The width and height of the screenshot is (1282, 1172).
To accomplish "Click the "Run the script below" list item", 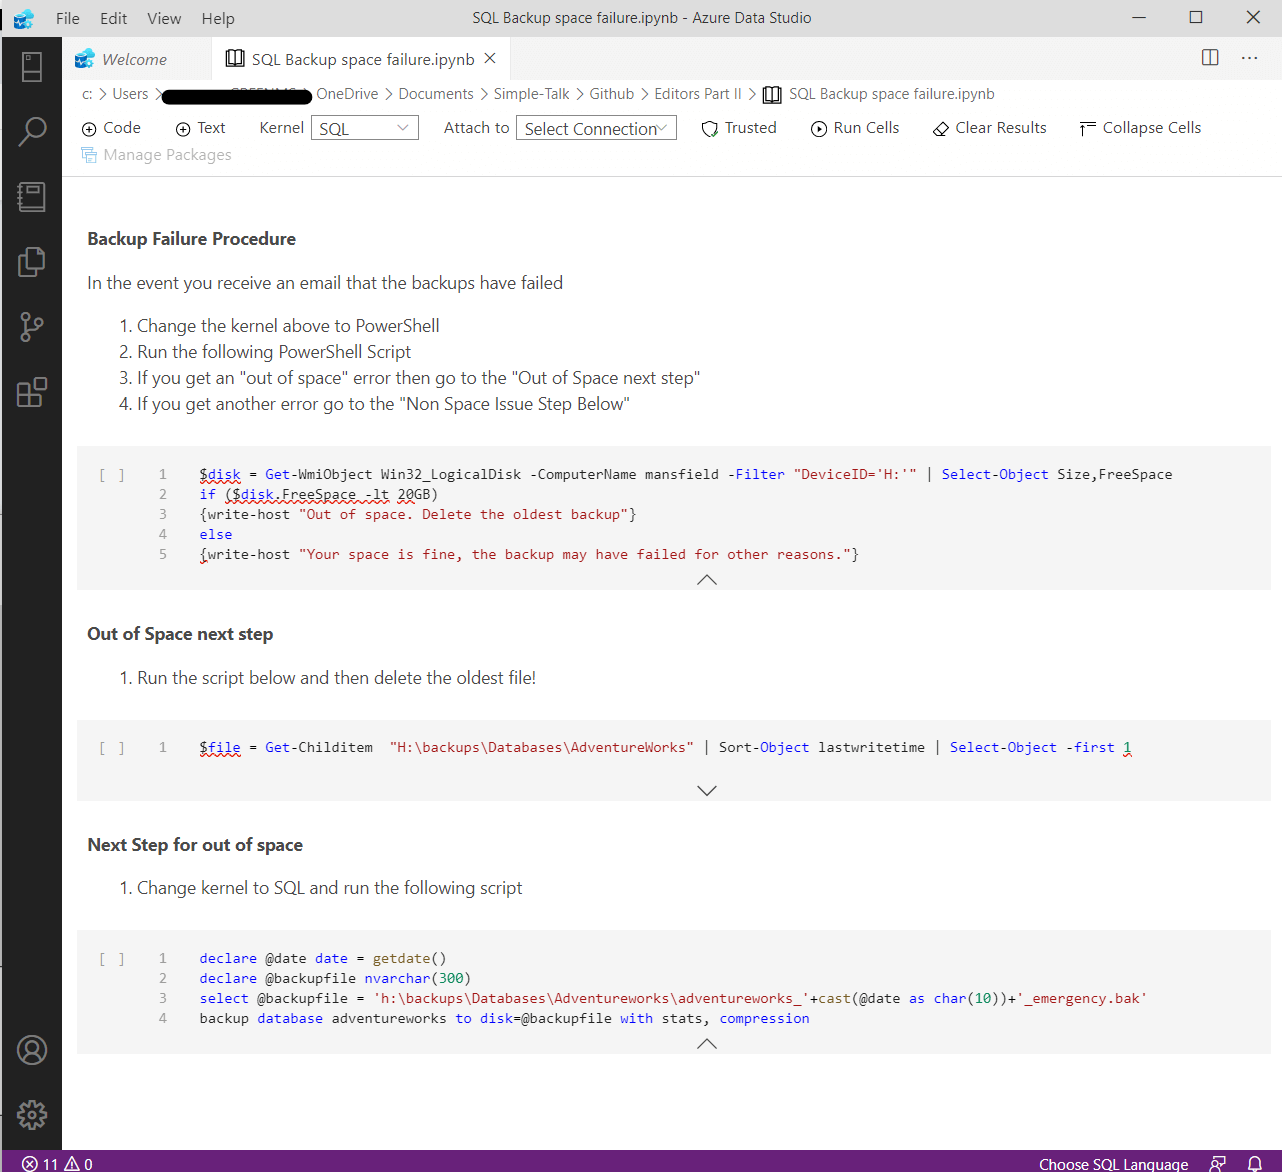I will (x=336, y=678).
